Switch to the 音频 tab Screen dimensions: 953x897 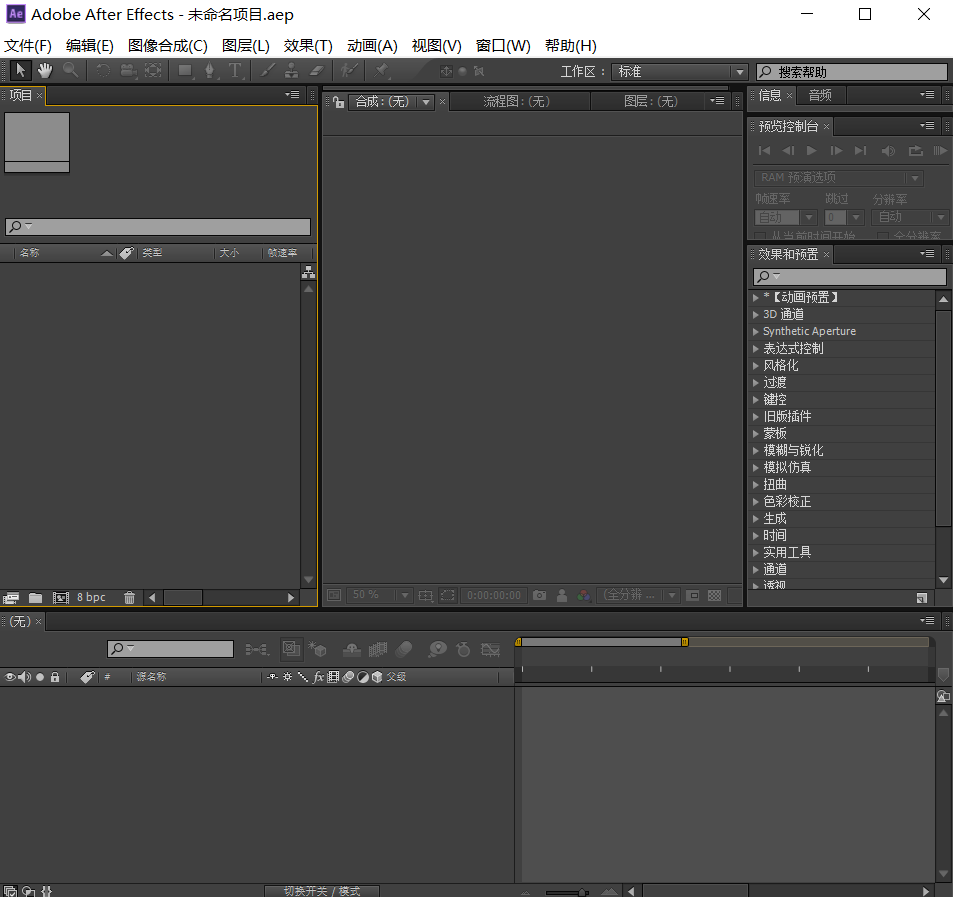click(x=820, y=95)
